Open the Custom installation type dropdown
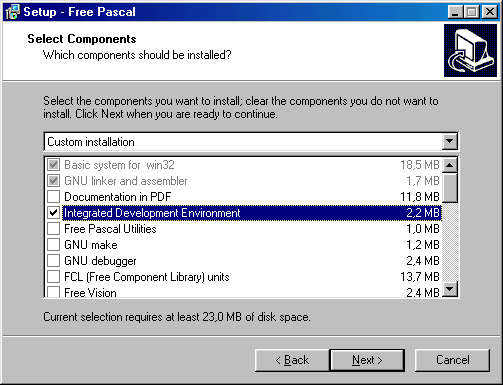The width and height of the screenshot is (503, 385). coord(449,142)
